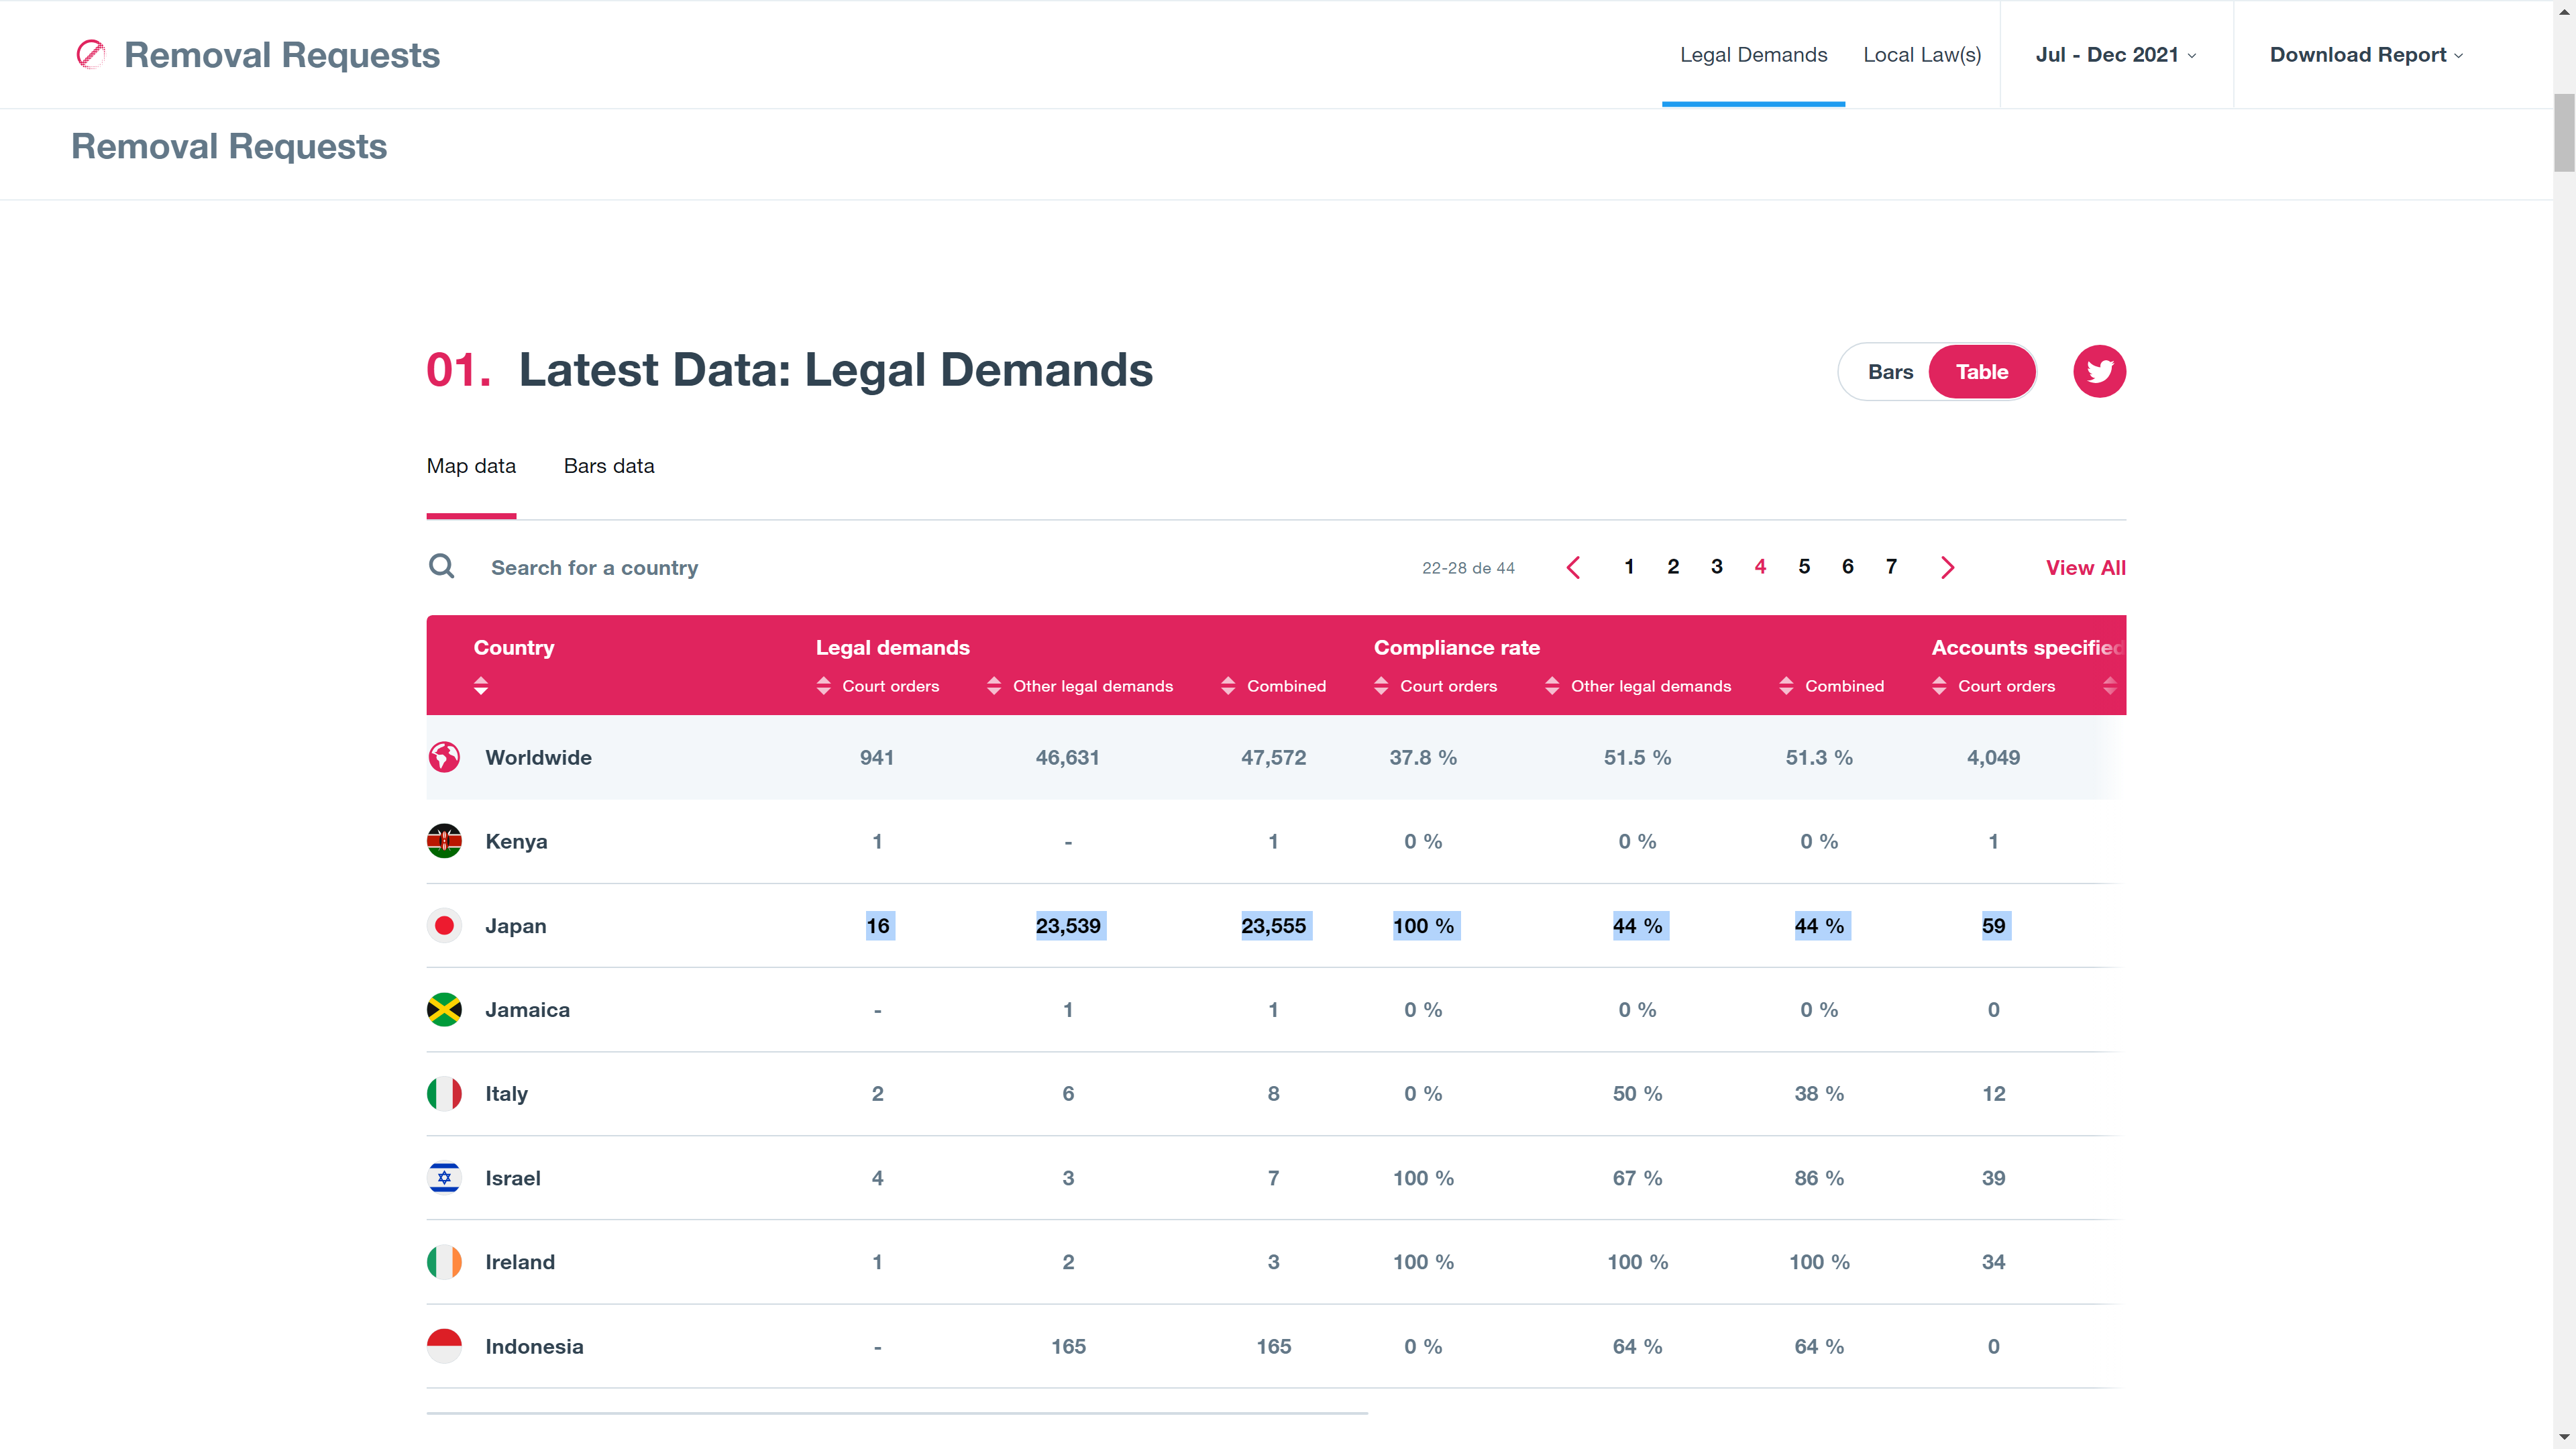The height and width of the screenshot is (1449, 2576).
Task: Click Japan's 23,539 other legal demands value
Action: click(x=1068, y=926)
